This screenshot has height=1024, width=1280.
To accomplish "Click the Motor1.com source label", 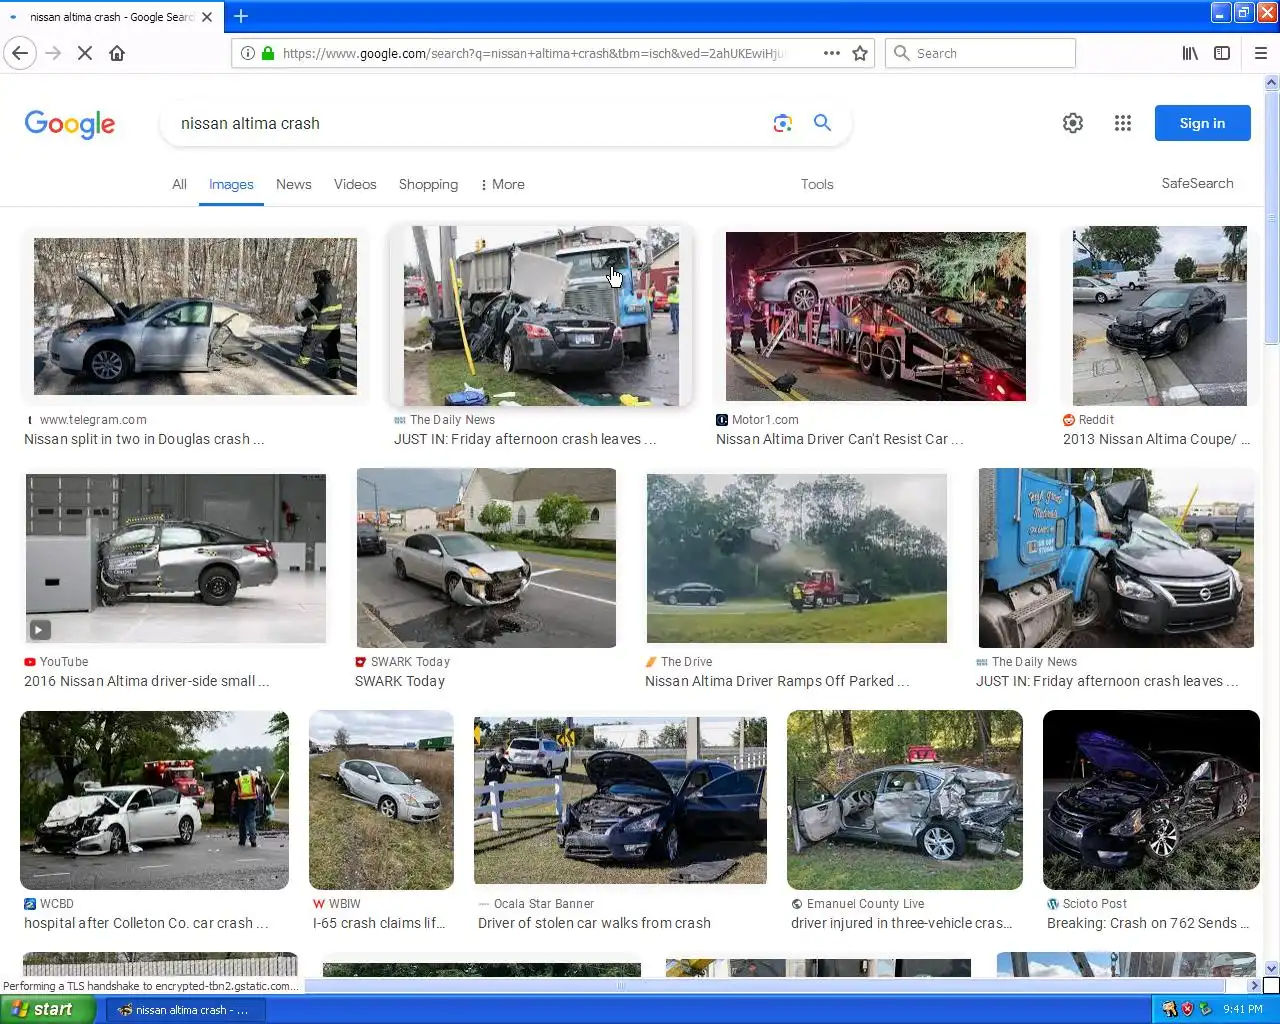I will click(x=765, y=420).
